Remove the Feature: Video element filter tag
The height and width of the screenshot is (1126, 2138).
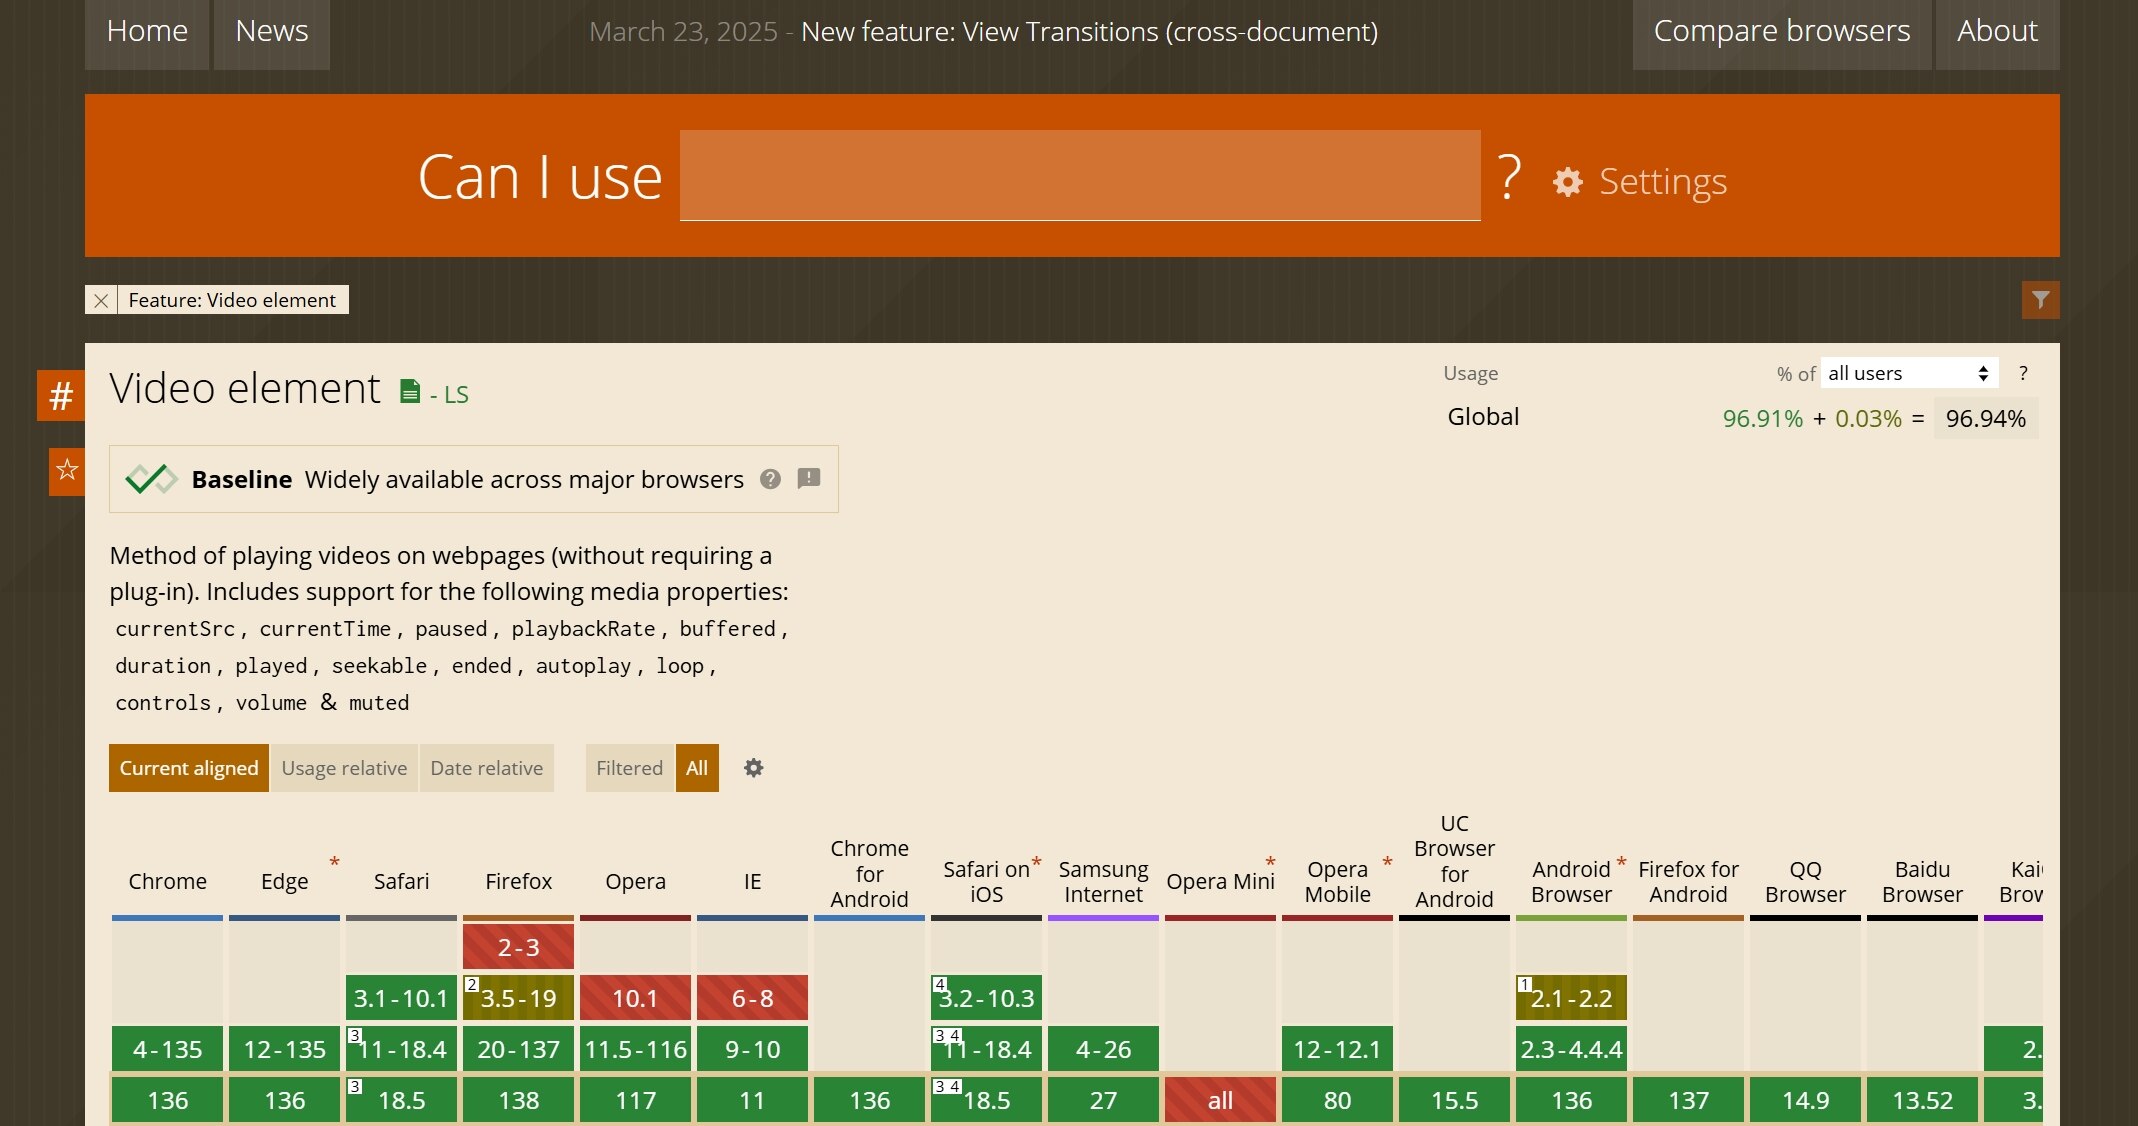[x=101, y=300]
